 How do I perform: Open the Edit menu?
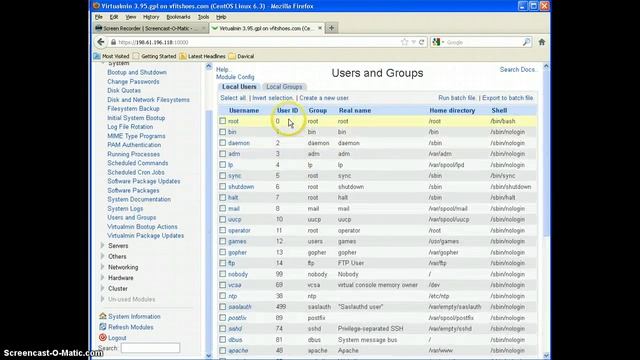coord(114,17)
